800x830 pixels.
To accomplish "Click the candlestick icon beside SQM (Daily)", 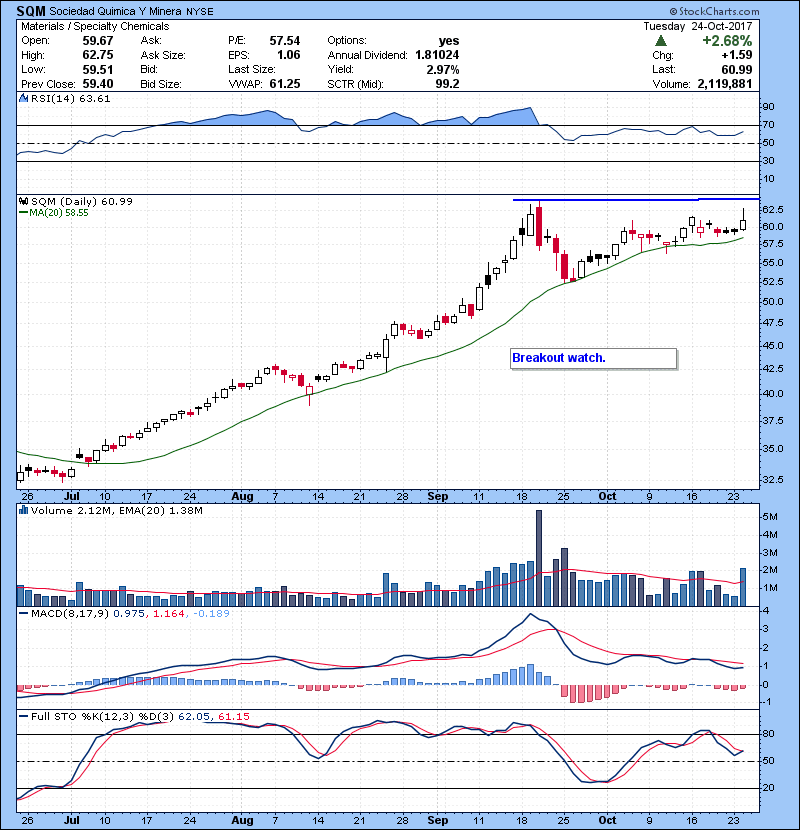I will (x=24, y=201).
